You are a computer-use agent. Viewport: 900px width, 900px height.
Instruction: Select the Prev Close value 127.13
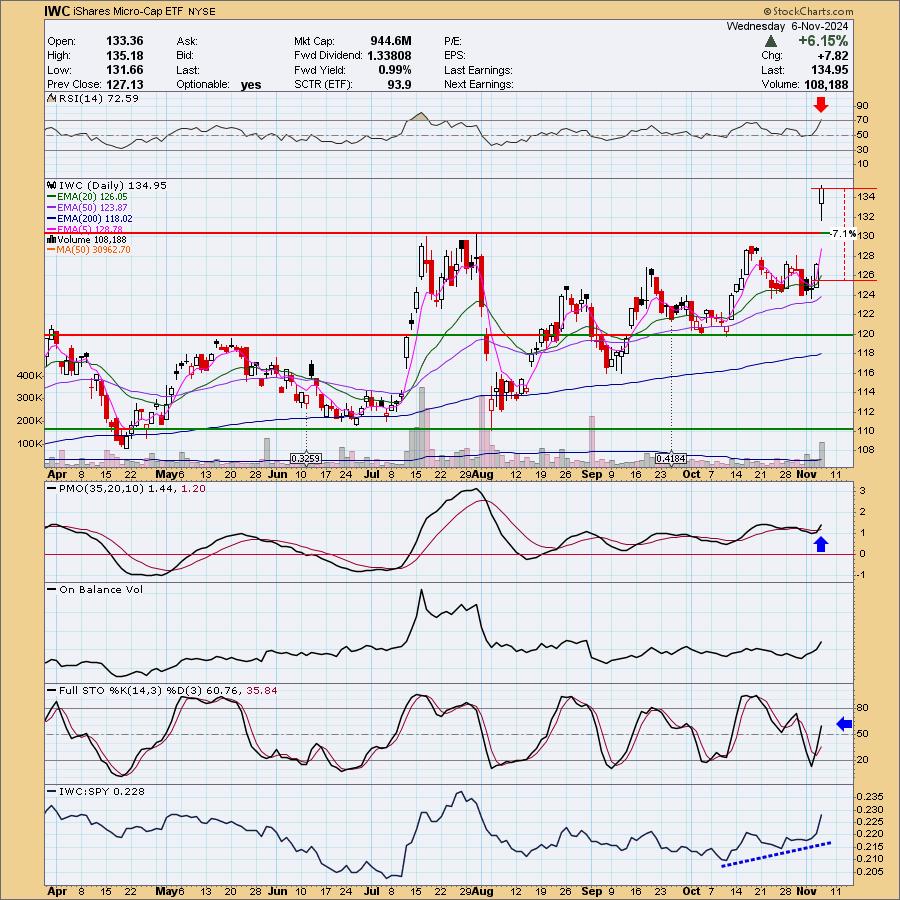[x=125, y=84]
